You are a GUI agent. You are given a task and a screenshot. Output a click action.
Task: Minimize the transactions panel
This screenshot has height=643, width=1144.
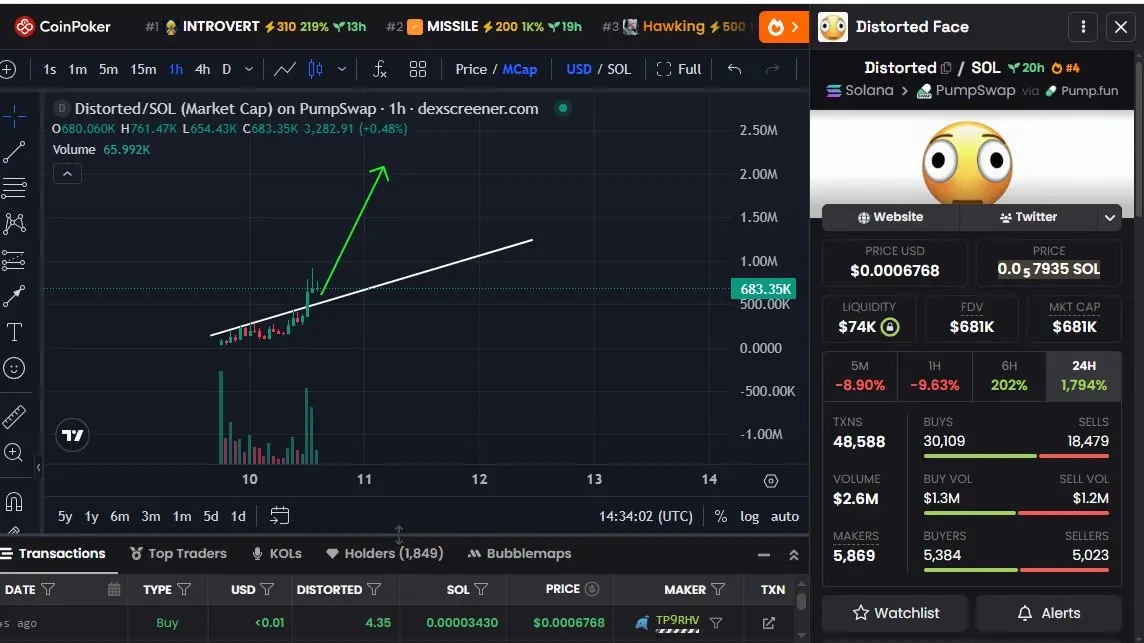tap(764, 555)
